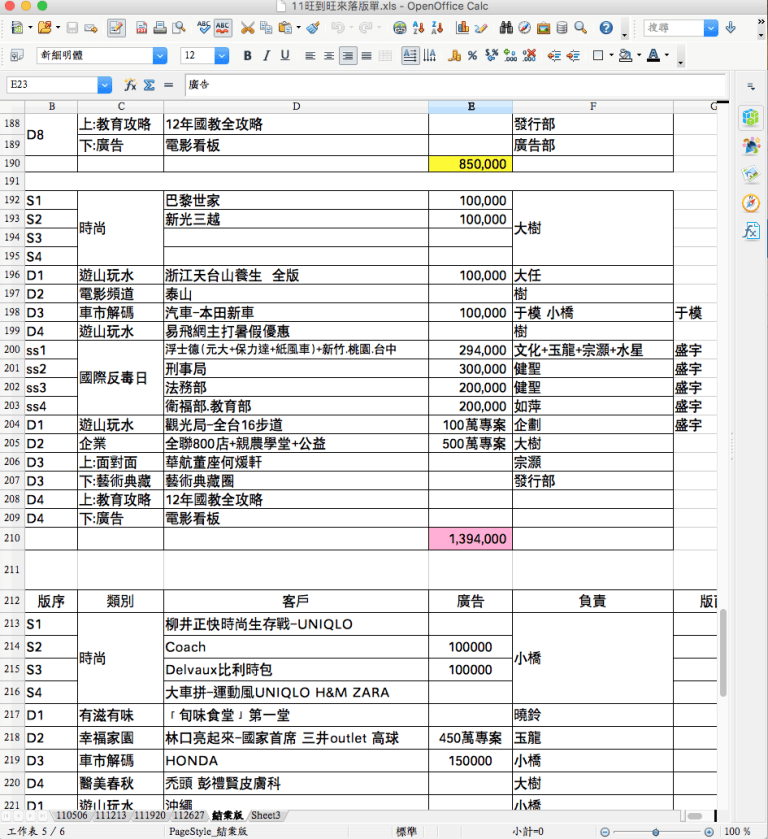Toggle Italic text style
The image size is (768, 839).
point(266,56)
